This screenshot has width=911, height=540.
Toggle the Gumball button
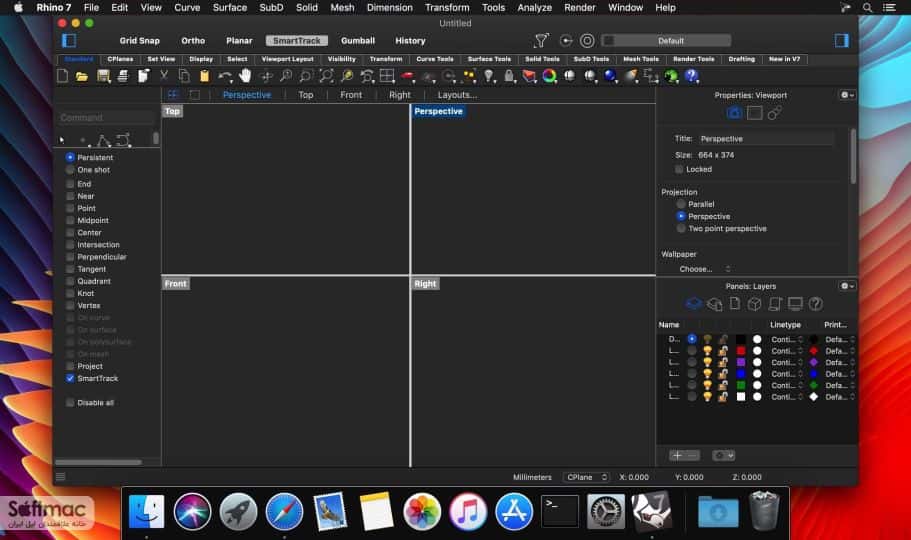click(x=358, y=41)
